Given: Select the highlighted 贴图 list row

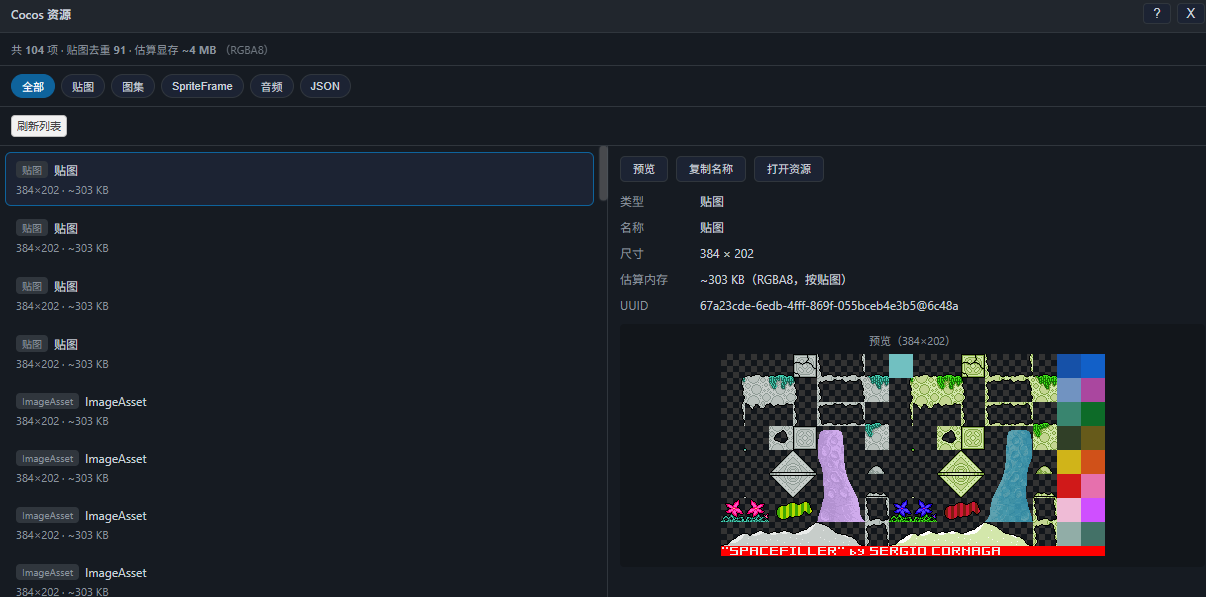Looking at the screenshot, I should (299, 179).
